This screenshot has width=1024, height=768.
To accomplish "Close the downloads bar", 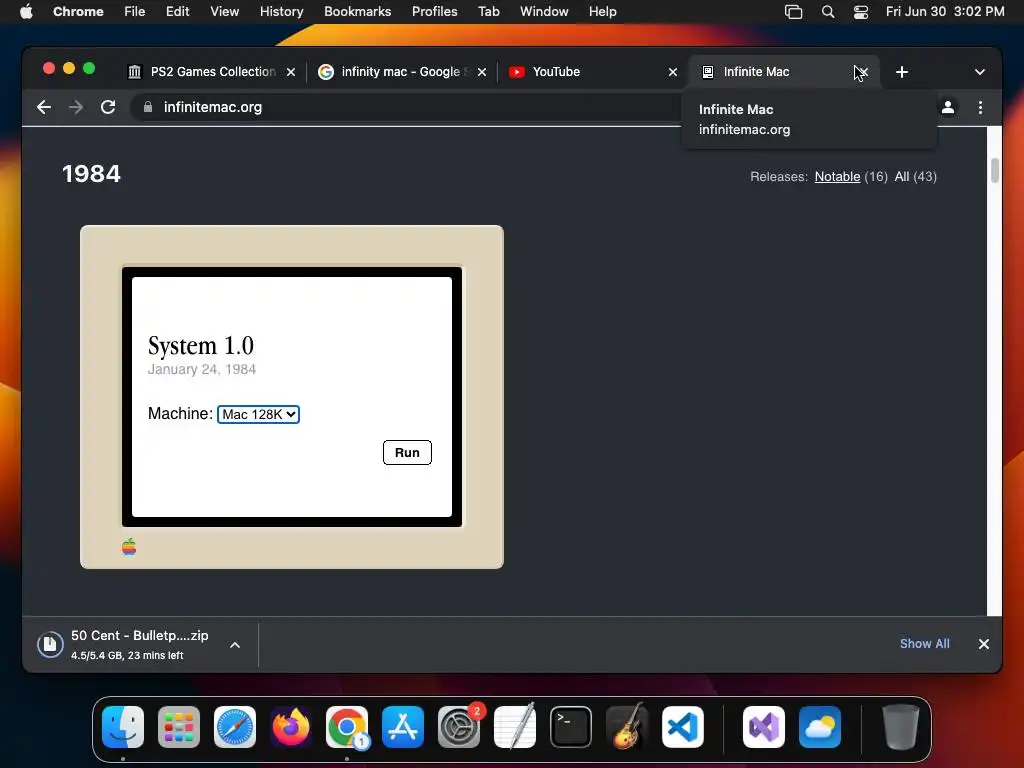I will [984, 644].
